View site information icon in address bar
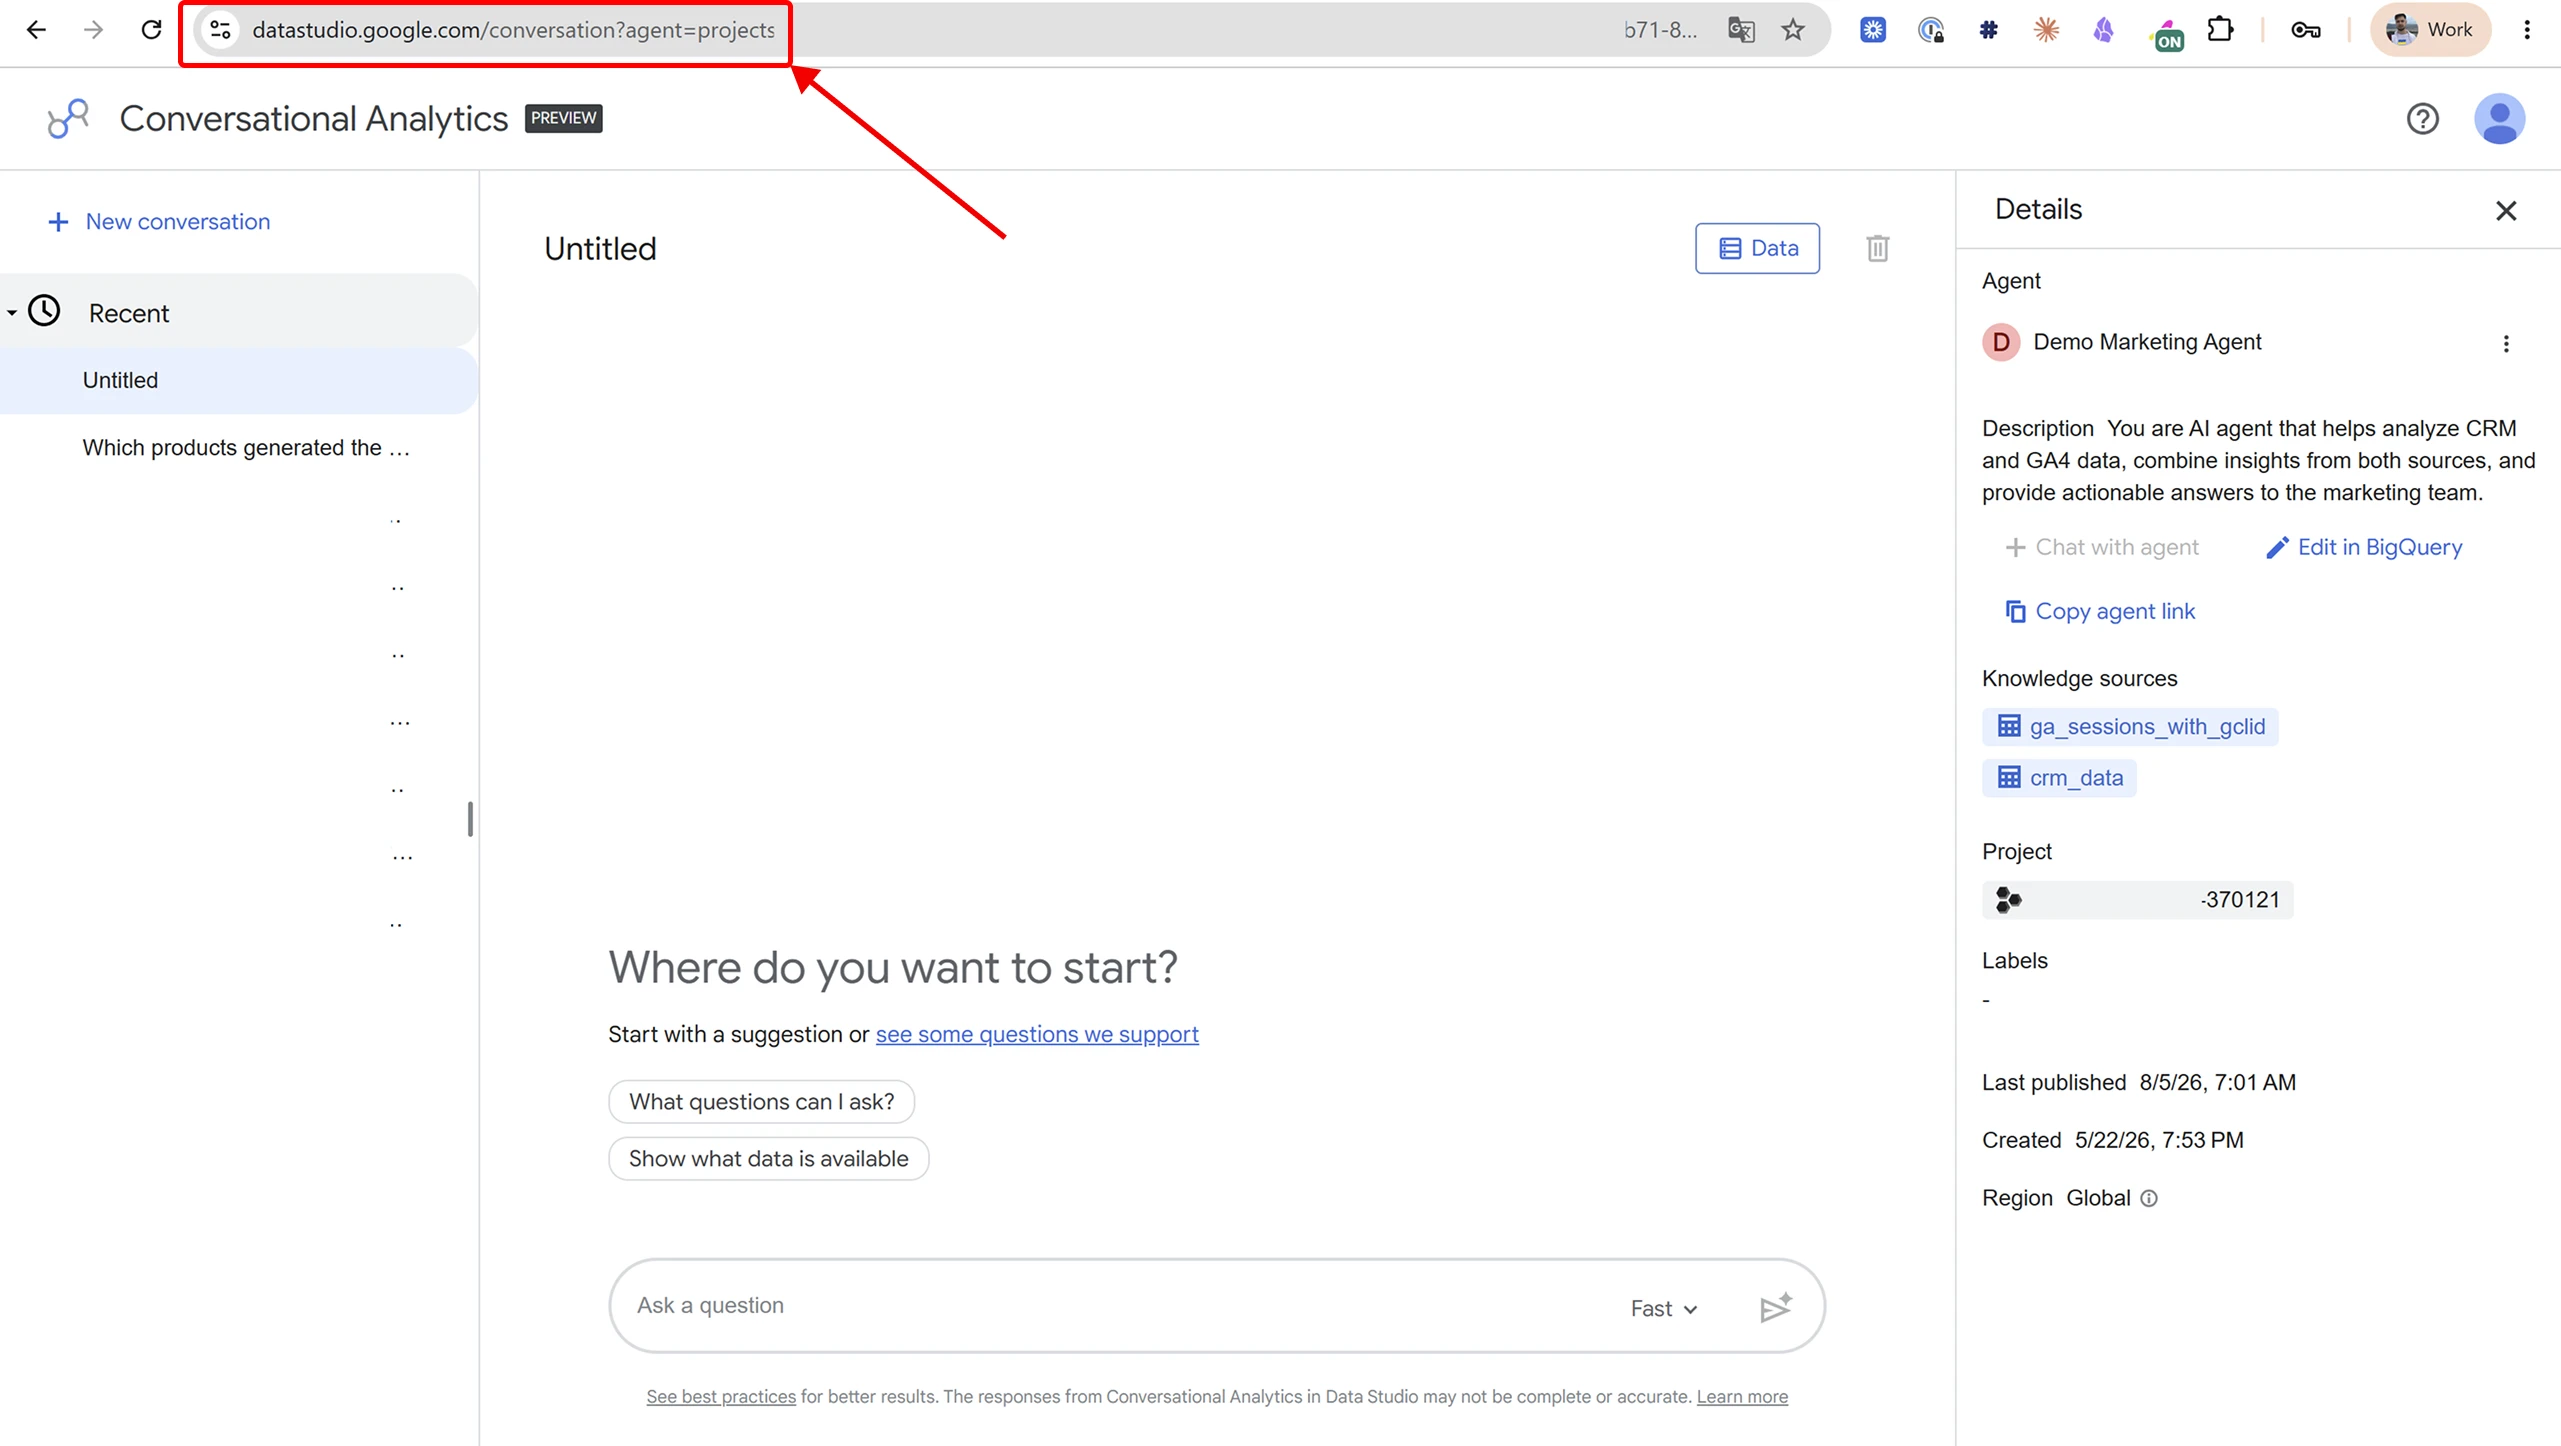Screen dimensions: 2561x1446 pyautogui.click(x=221, y=30)
